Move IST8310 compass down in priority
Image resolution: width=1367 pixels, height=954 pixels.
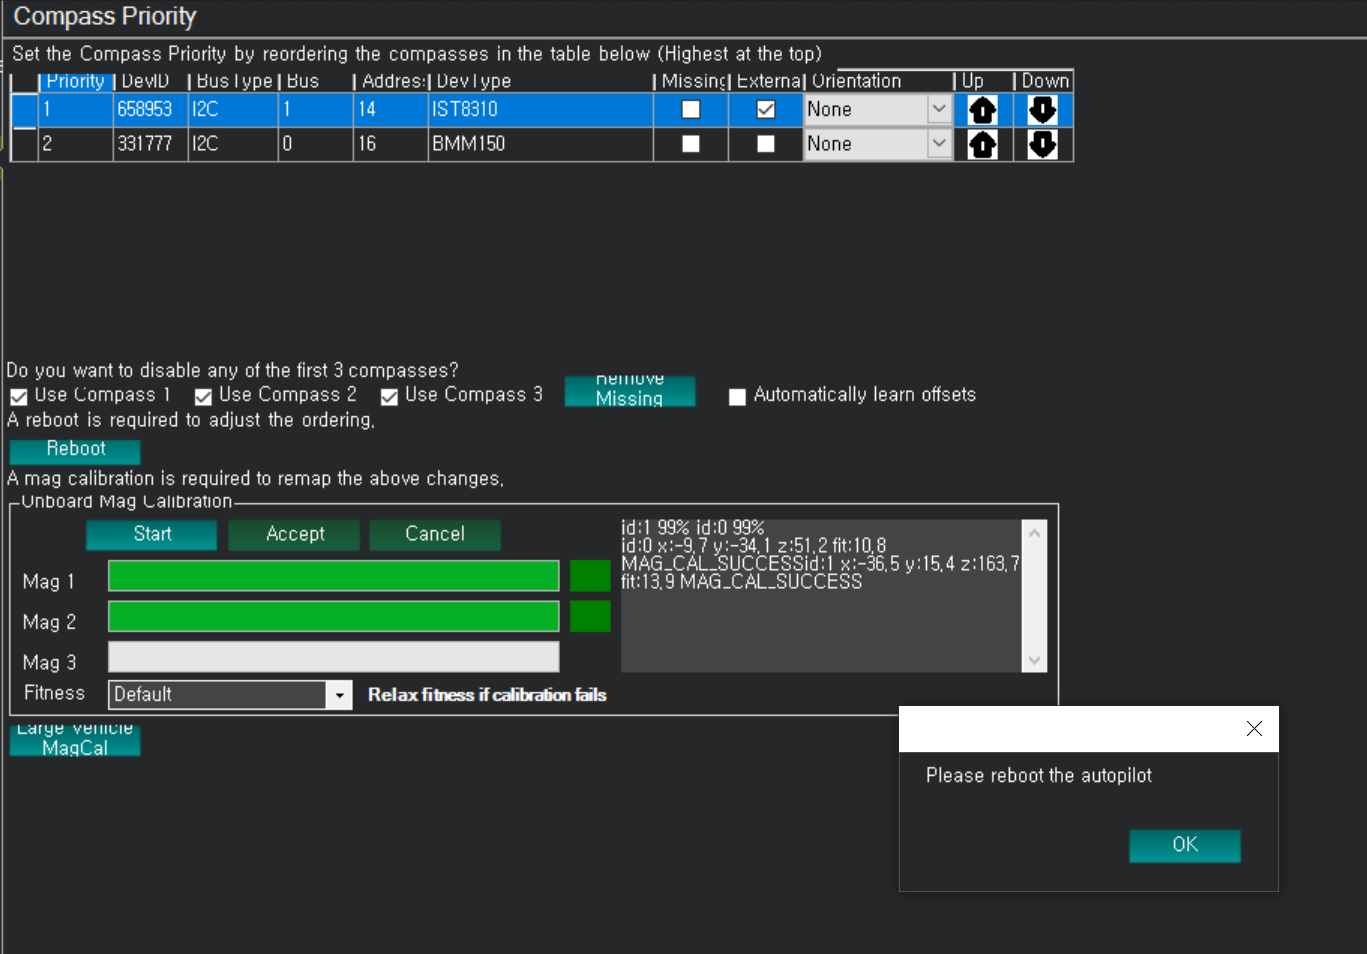click(x=1043, y=110)
